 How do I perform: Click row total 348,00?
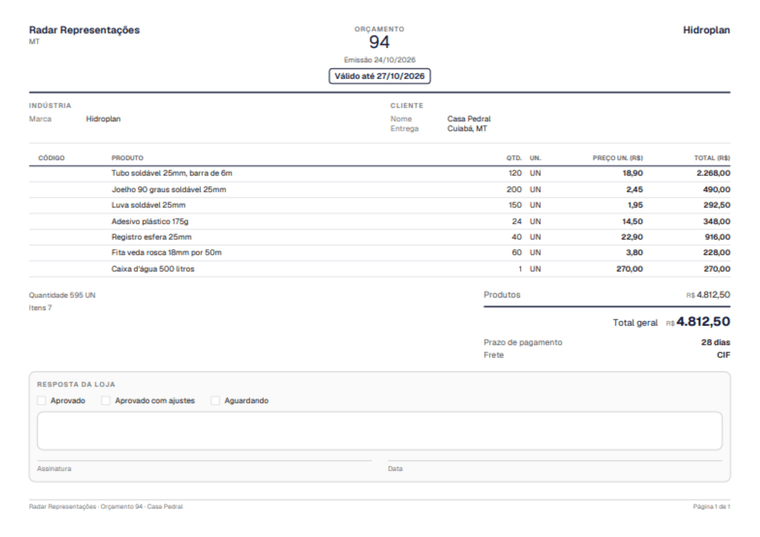tap(716, 221)
